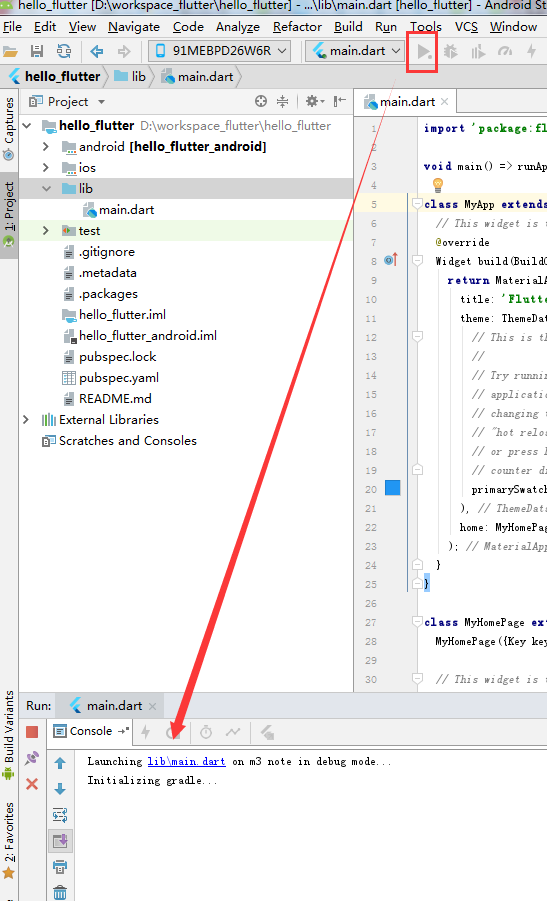Start debugging with the bug icon

tap(450, 52)
